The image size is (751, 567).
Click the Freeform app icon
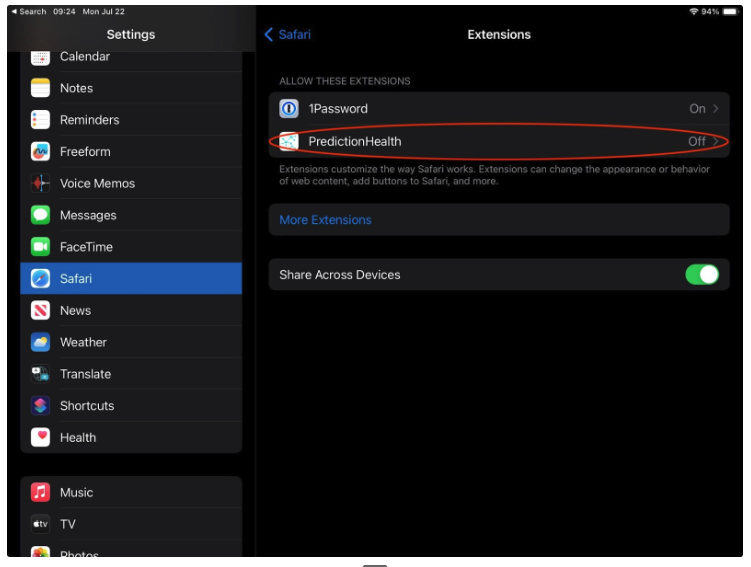coord(40,152)
